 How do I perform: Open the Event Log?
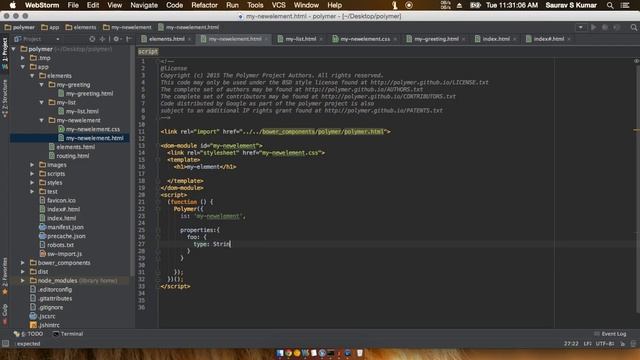[610, 334]
